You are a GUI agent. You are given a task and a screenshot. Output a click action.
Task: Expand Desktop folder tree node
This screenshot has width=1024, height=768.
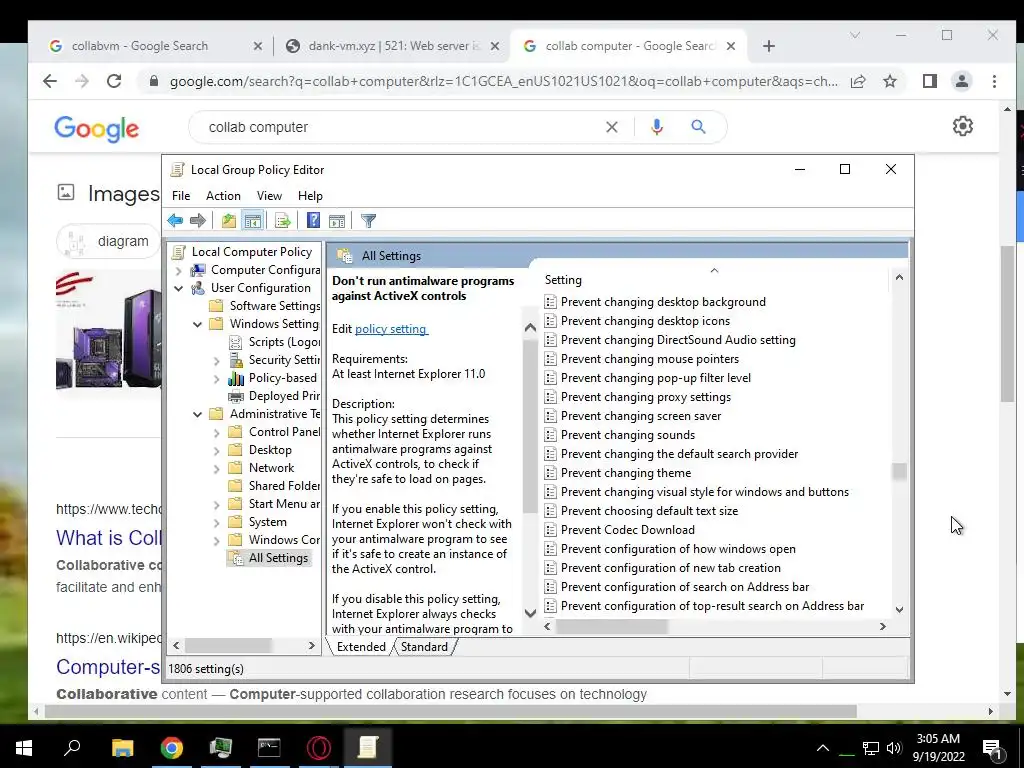pos(216,451)
